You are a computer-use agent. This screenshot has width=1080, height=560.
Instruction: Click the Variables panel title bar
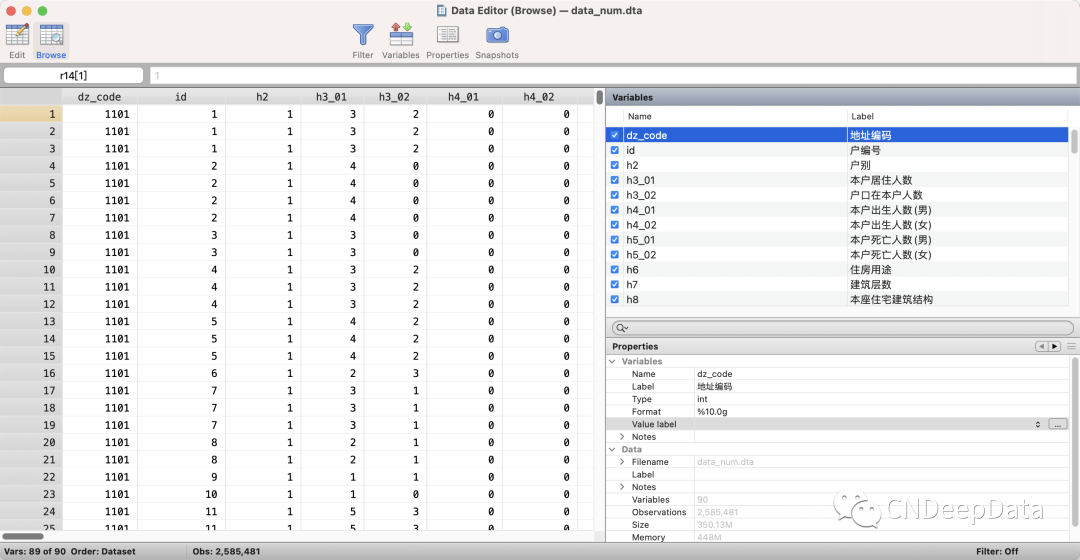click(842, 97)
